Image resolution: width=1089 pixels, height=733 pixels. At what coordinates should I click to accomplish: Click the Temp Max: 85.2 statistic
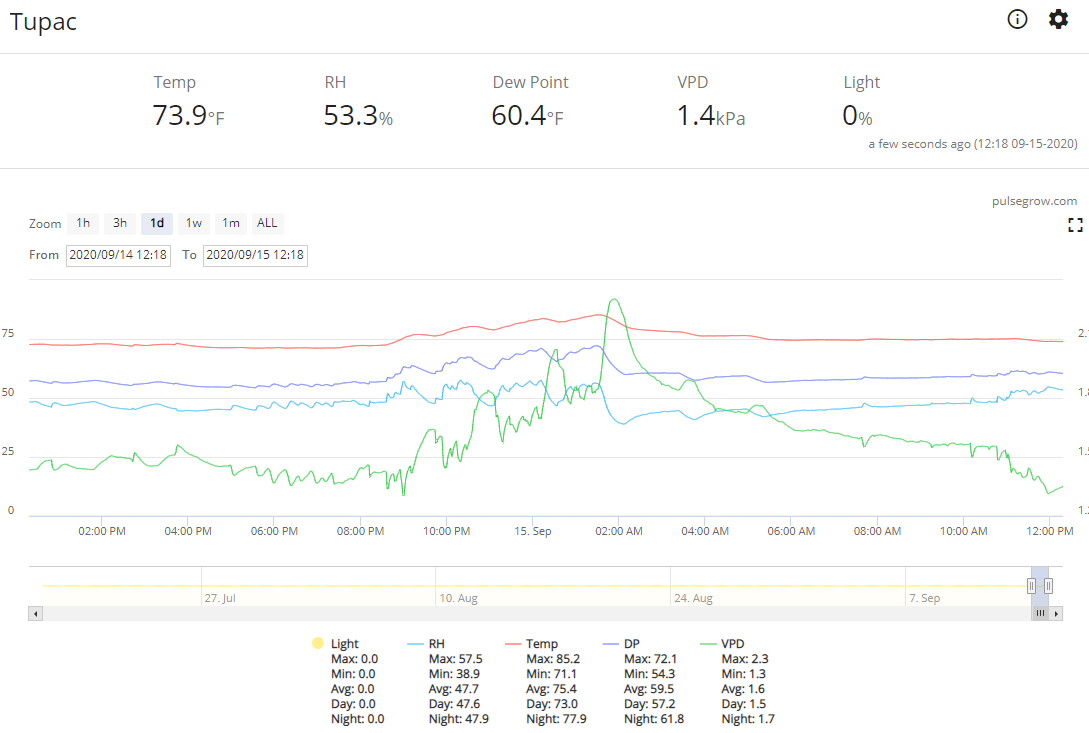553,659
